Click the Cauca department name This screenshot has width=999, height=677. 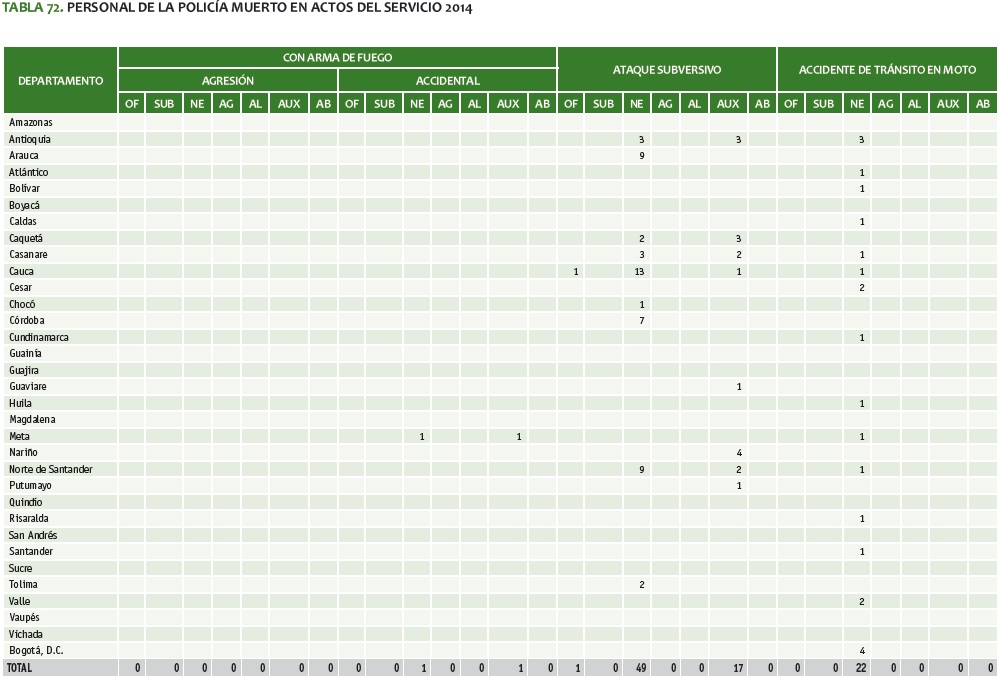(x=22, y=271)
